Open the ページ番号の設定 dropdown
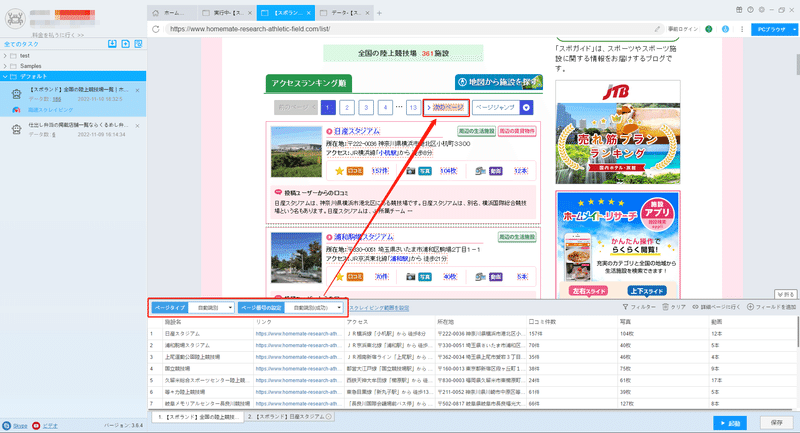This screenshot has height=433, width=800. tap(314, 308)
